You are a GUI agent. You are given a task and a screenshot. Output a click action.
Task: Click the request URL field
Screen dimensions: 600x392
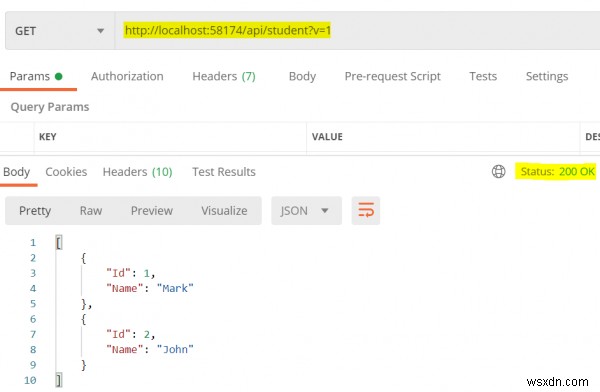pyautogui.click(x=357, y=31)
